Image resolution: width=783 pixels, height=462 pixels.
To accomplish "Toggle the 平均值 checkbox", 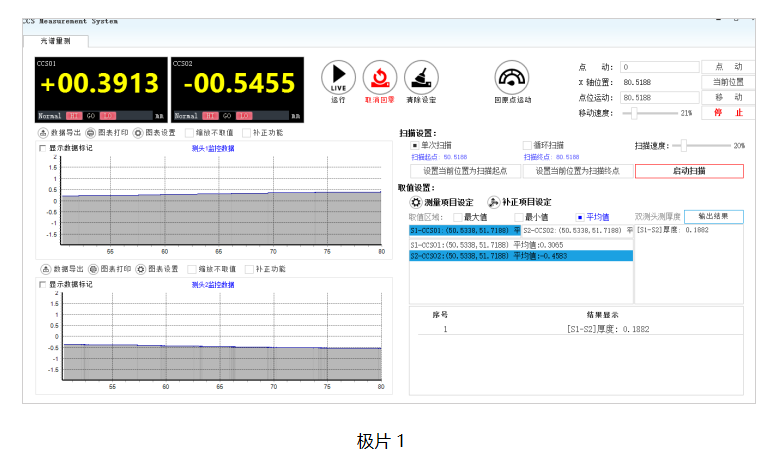I will (x=580, y=217).
